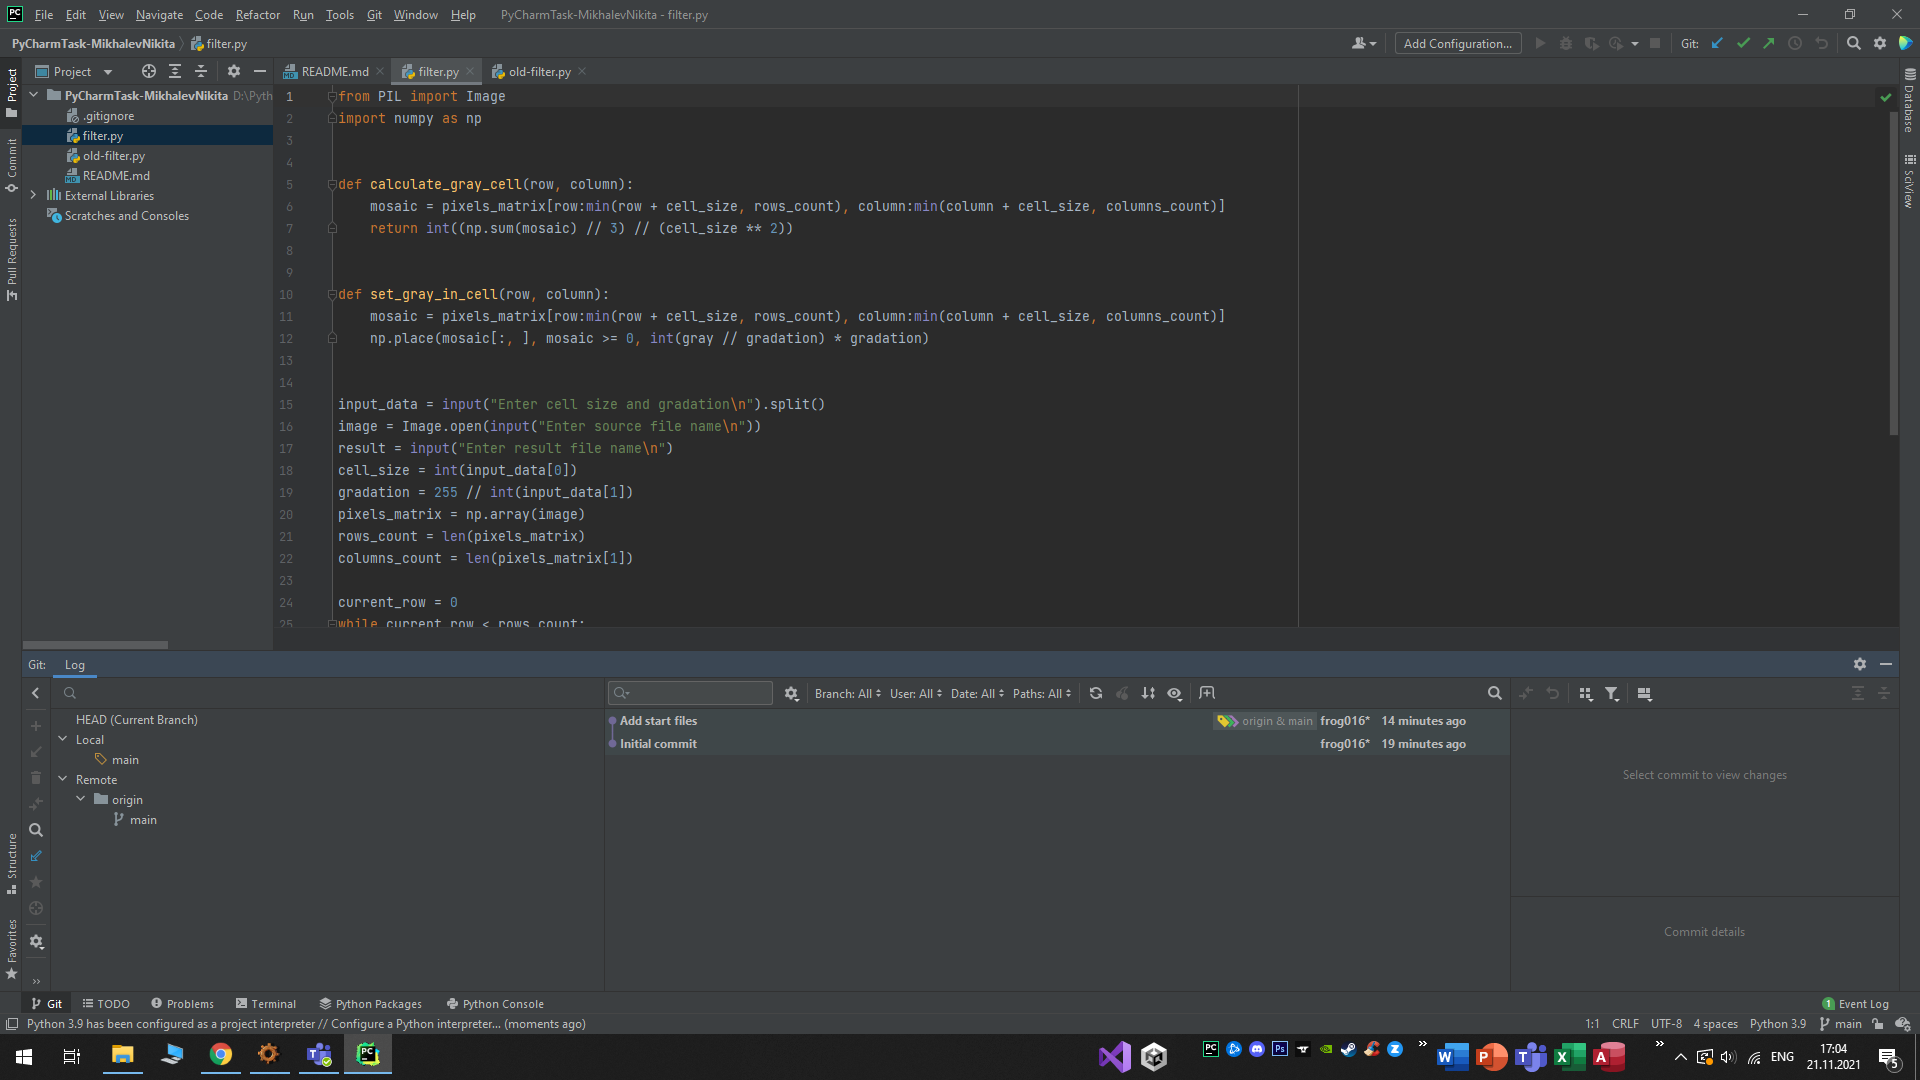
Task: Switch to the old-filter.py editor tab
Action: 539,72
